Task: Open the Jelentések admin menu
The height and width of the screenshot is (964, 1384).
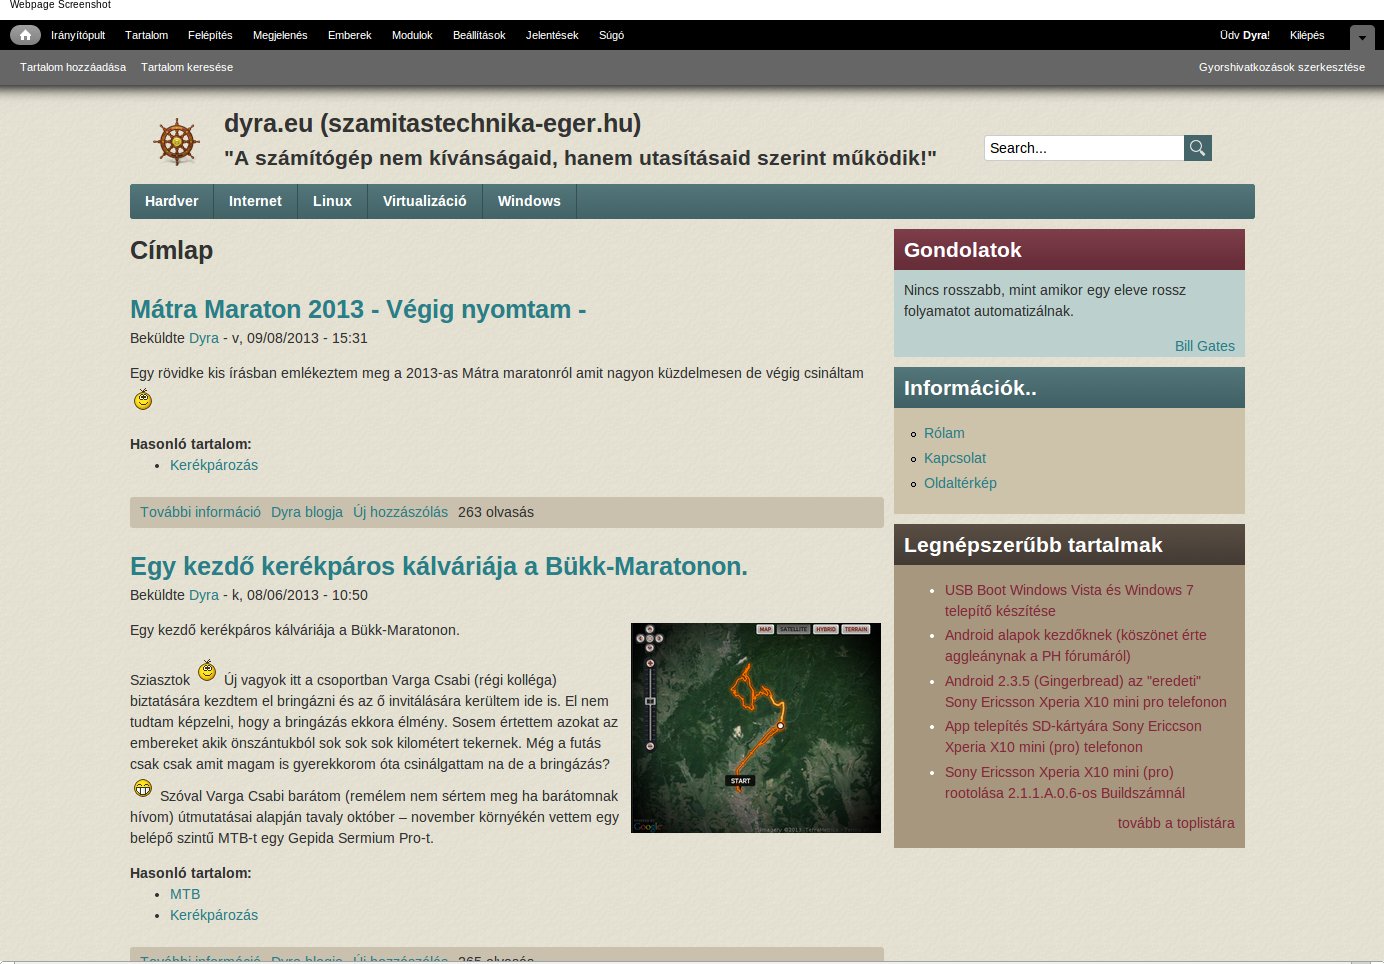Action: (552, 35)
